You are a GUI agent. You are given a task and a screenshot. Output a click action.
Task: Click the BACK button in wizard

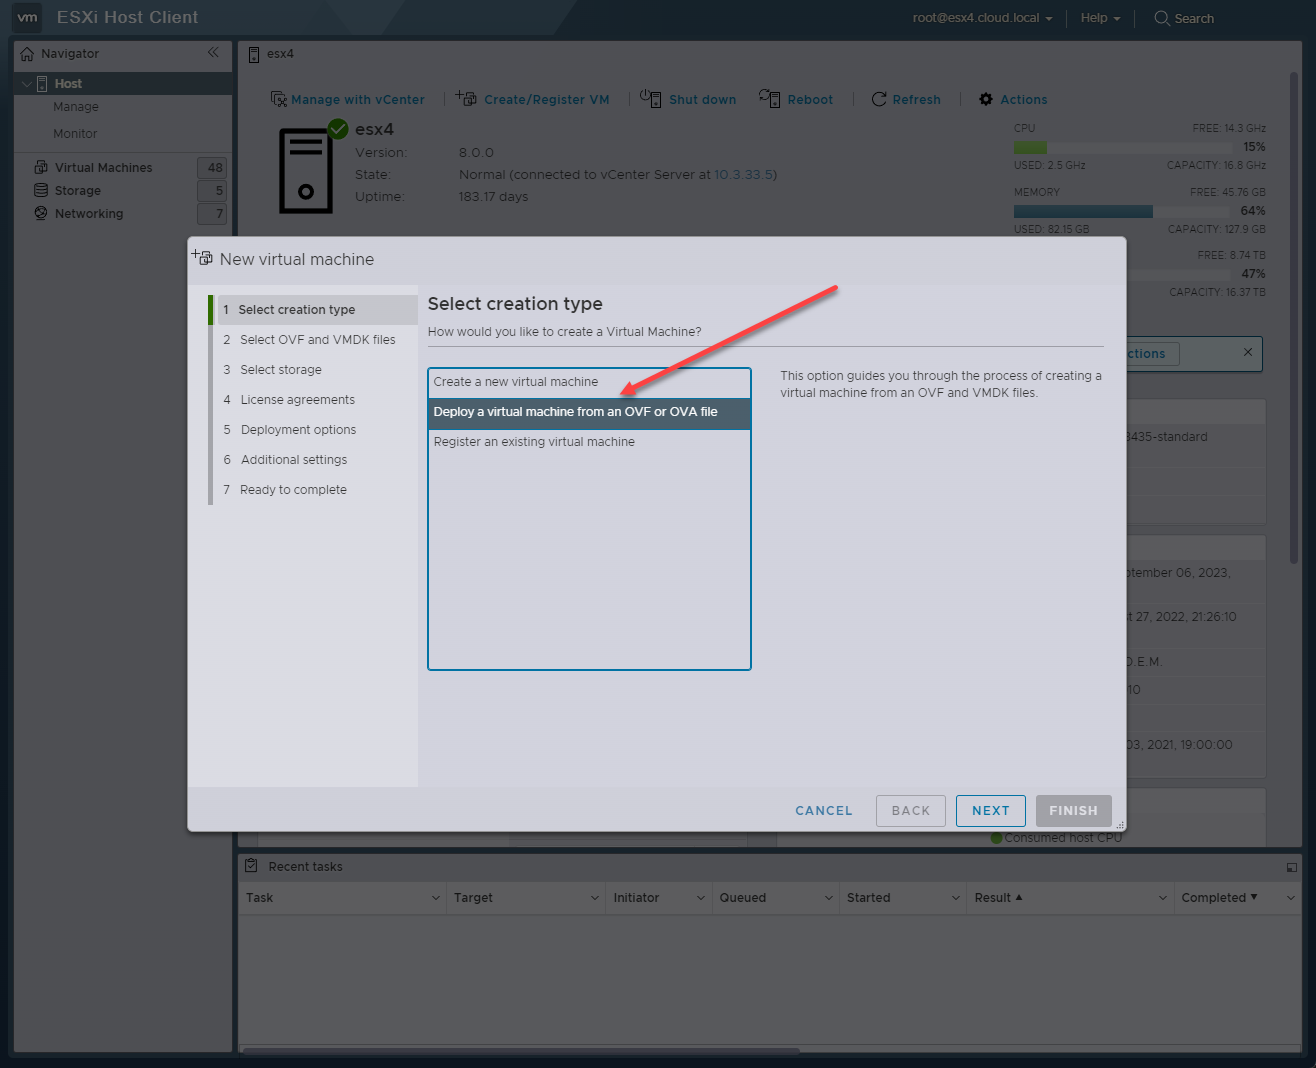pyautogui.click(x=911, y=811)
